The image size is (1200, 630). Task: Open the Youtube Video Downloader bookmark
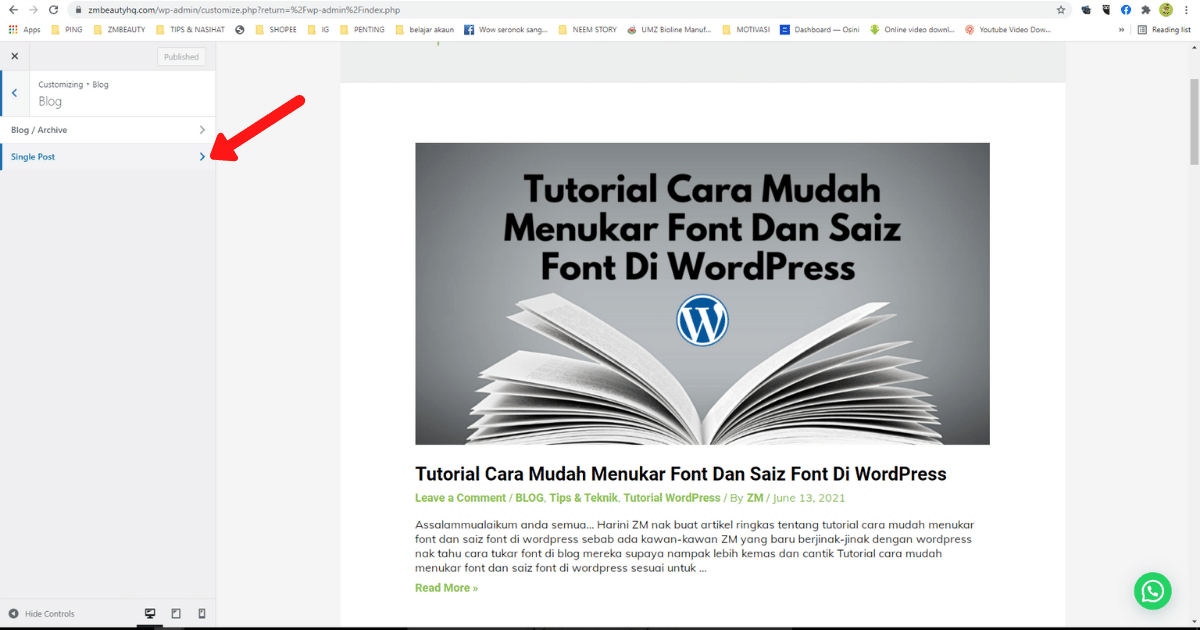coord(1008,30)
